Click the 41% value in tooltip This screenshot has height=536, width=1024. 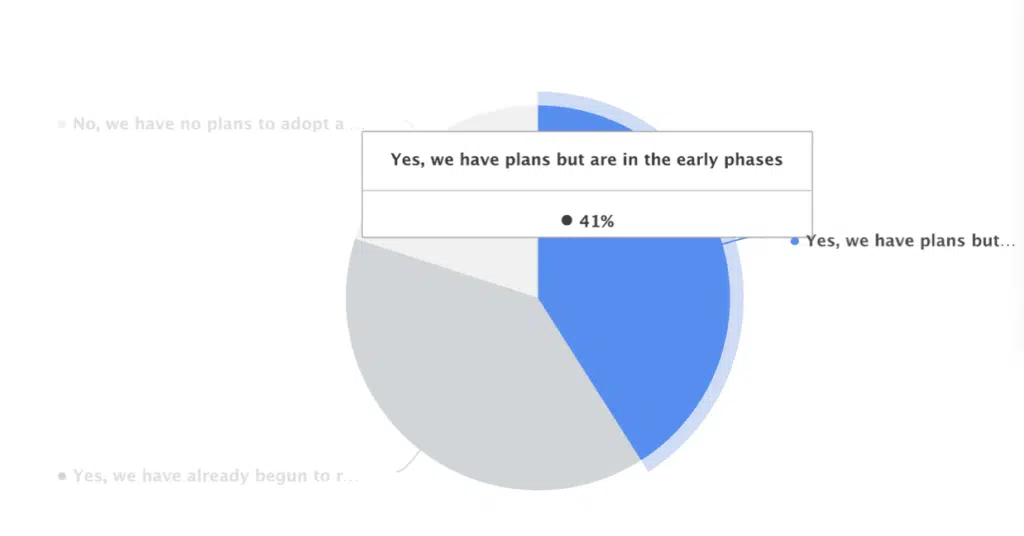[x=597, y=222]
